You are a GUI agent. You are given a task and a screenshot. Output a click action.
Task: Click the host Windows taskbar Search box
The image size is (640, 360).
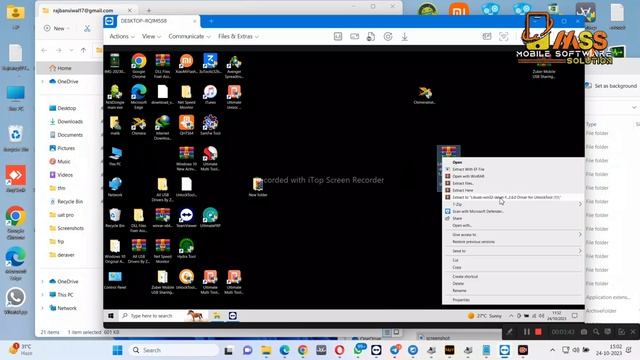point(174,350)
